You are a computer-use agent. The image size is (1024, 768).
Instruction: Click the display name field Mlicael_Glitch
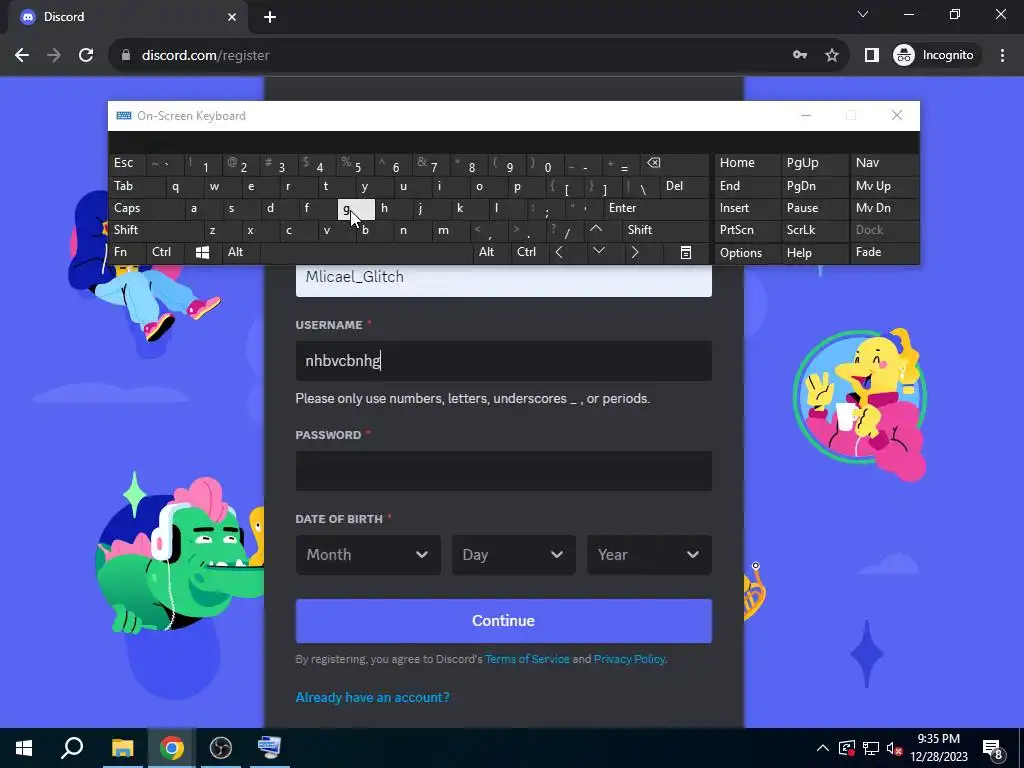tap(504, 280)
